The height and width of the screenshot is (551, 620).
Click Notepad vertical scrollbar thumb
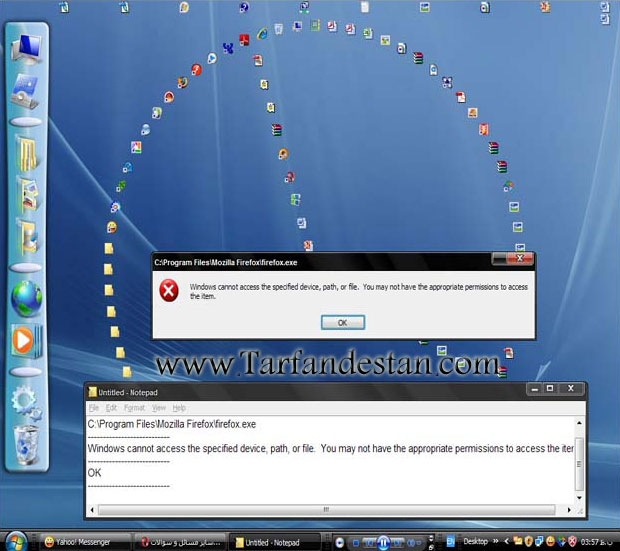[579, 464]
